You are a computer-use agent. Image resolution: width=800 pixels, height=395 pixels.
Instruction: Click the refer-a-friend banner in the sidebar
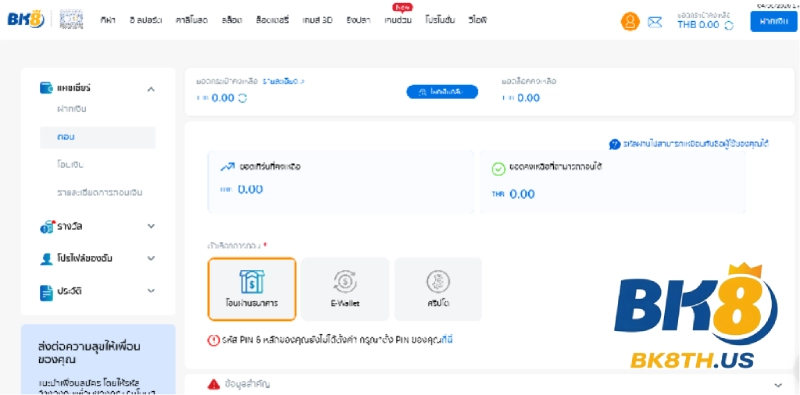(x=98, y=359)
